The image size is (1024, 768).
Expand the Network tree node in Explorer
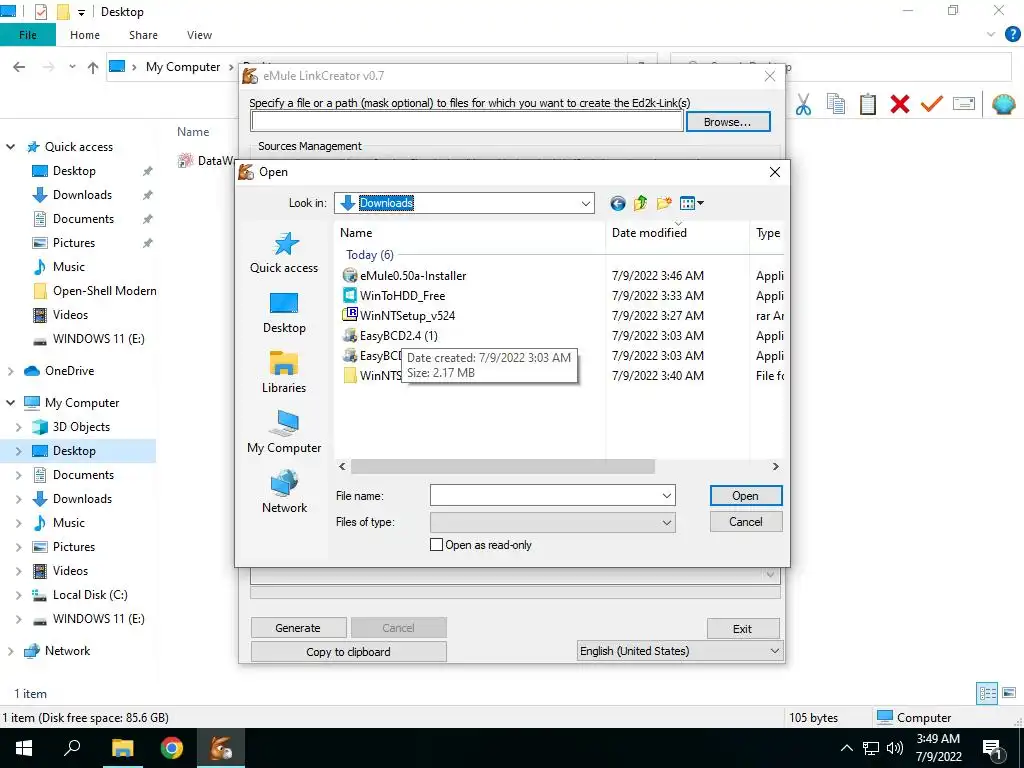click(10, 651)
